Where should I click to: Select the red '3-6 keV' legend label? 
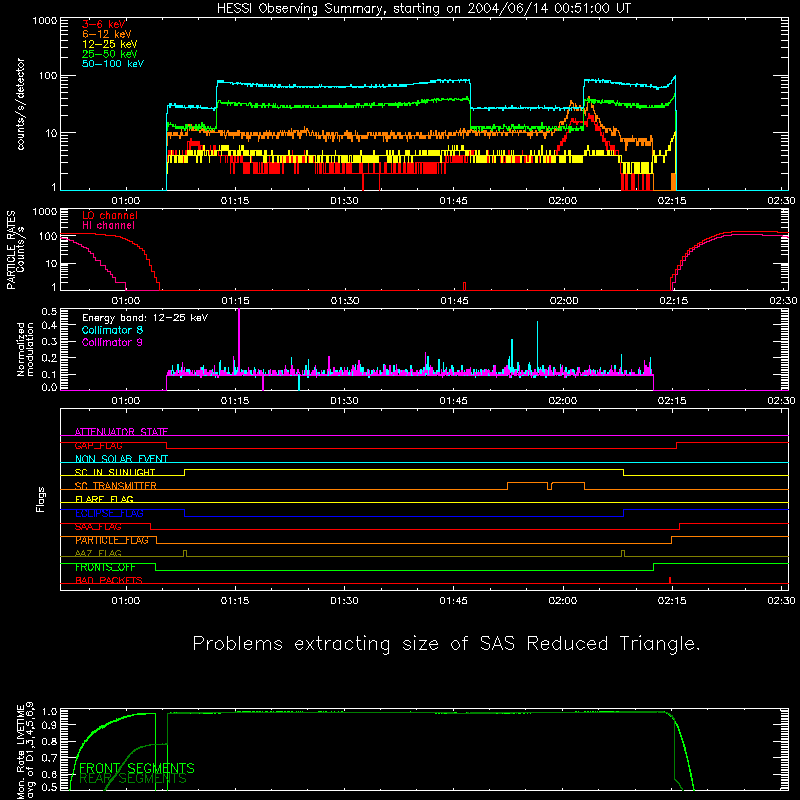click(103, 24)
